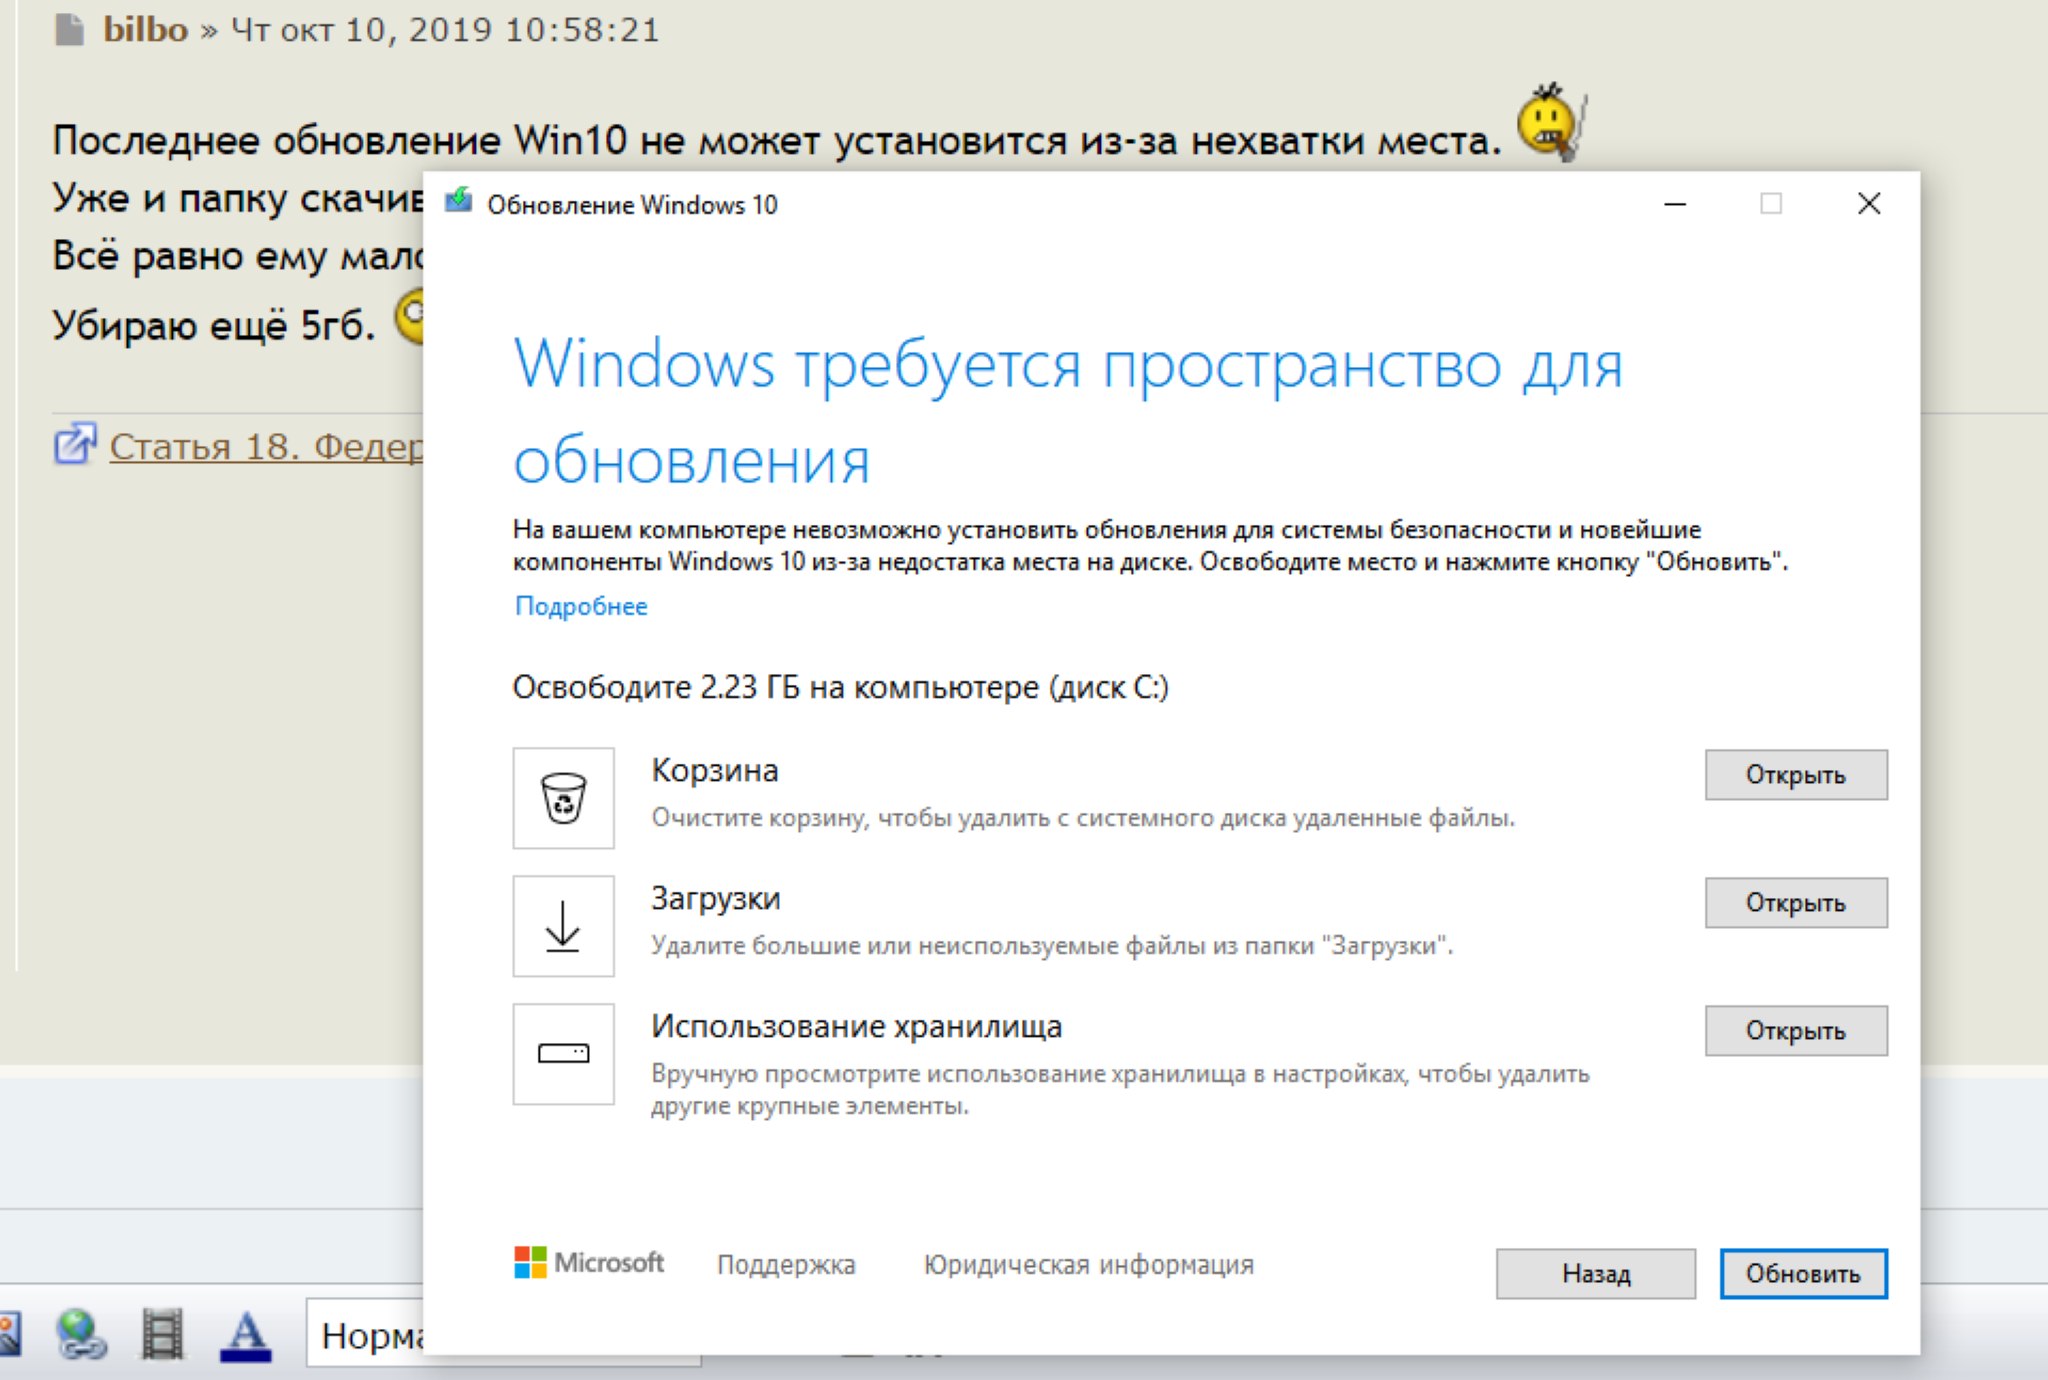Click the Downloads (Загрузки) arrow icon
Image resolution: width=2048 pixels, height=1380 pixels.
point(563,926)
